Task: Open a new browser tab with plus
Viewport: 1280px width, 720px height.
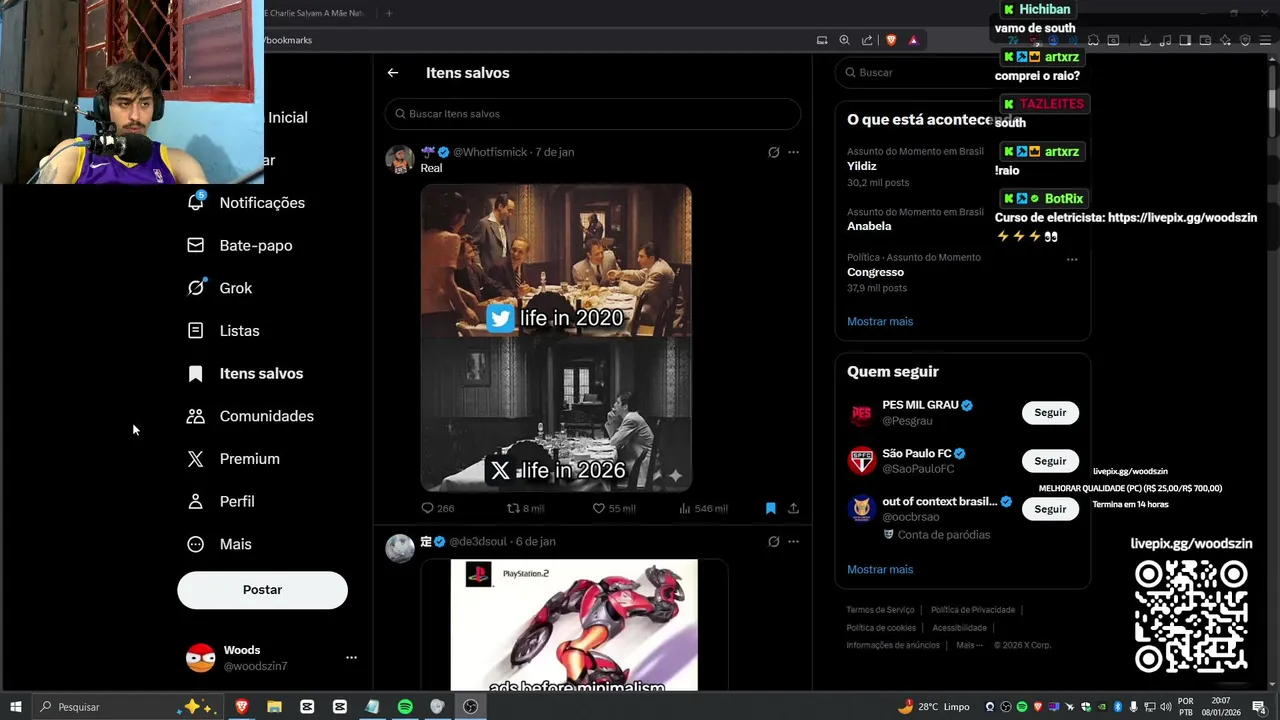Action: (389, 13)
